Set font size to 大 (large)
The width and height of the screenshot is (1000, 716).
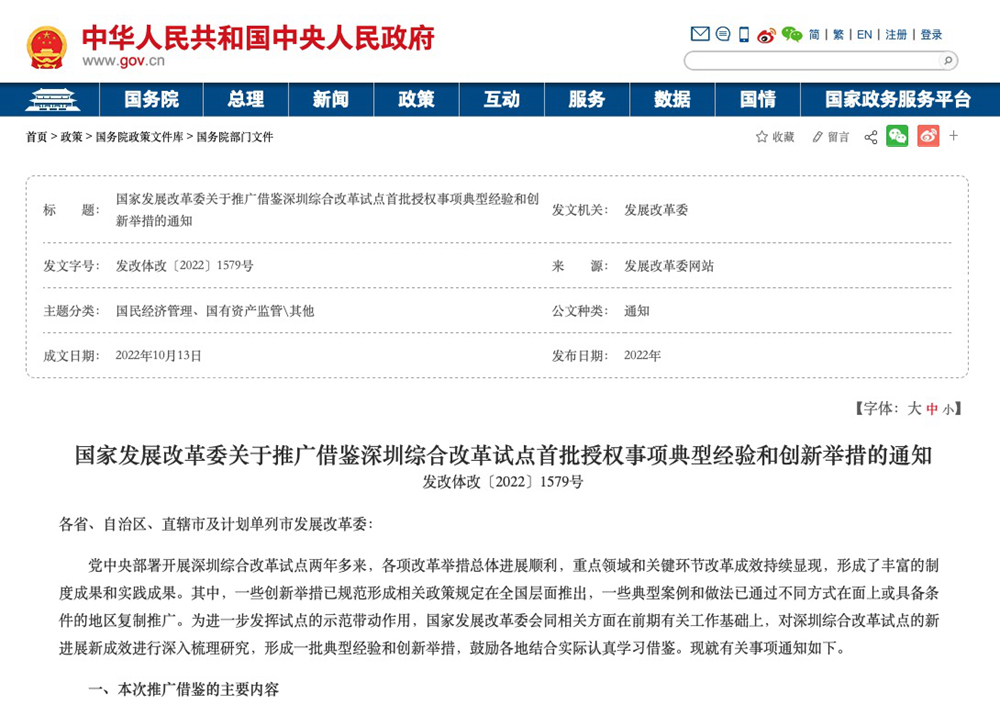[x=913, y=408]
